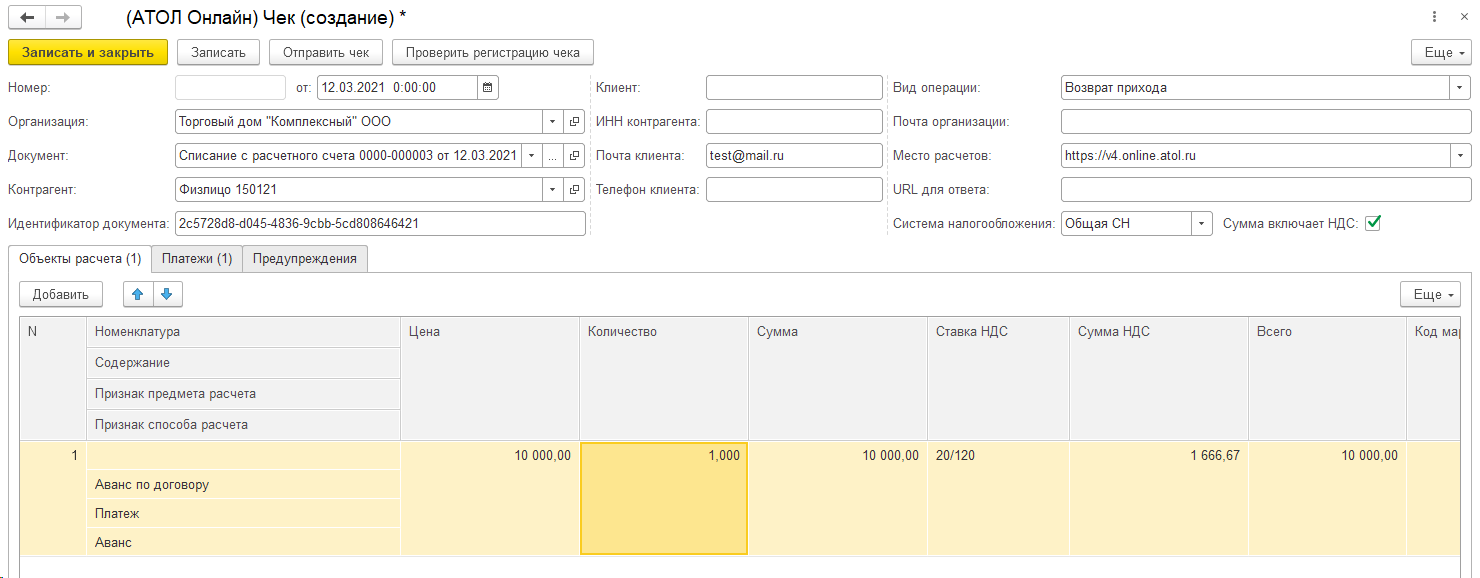Click the Отправить чек button

[x=326, y=52]
